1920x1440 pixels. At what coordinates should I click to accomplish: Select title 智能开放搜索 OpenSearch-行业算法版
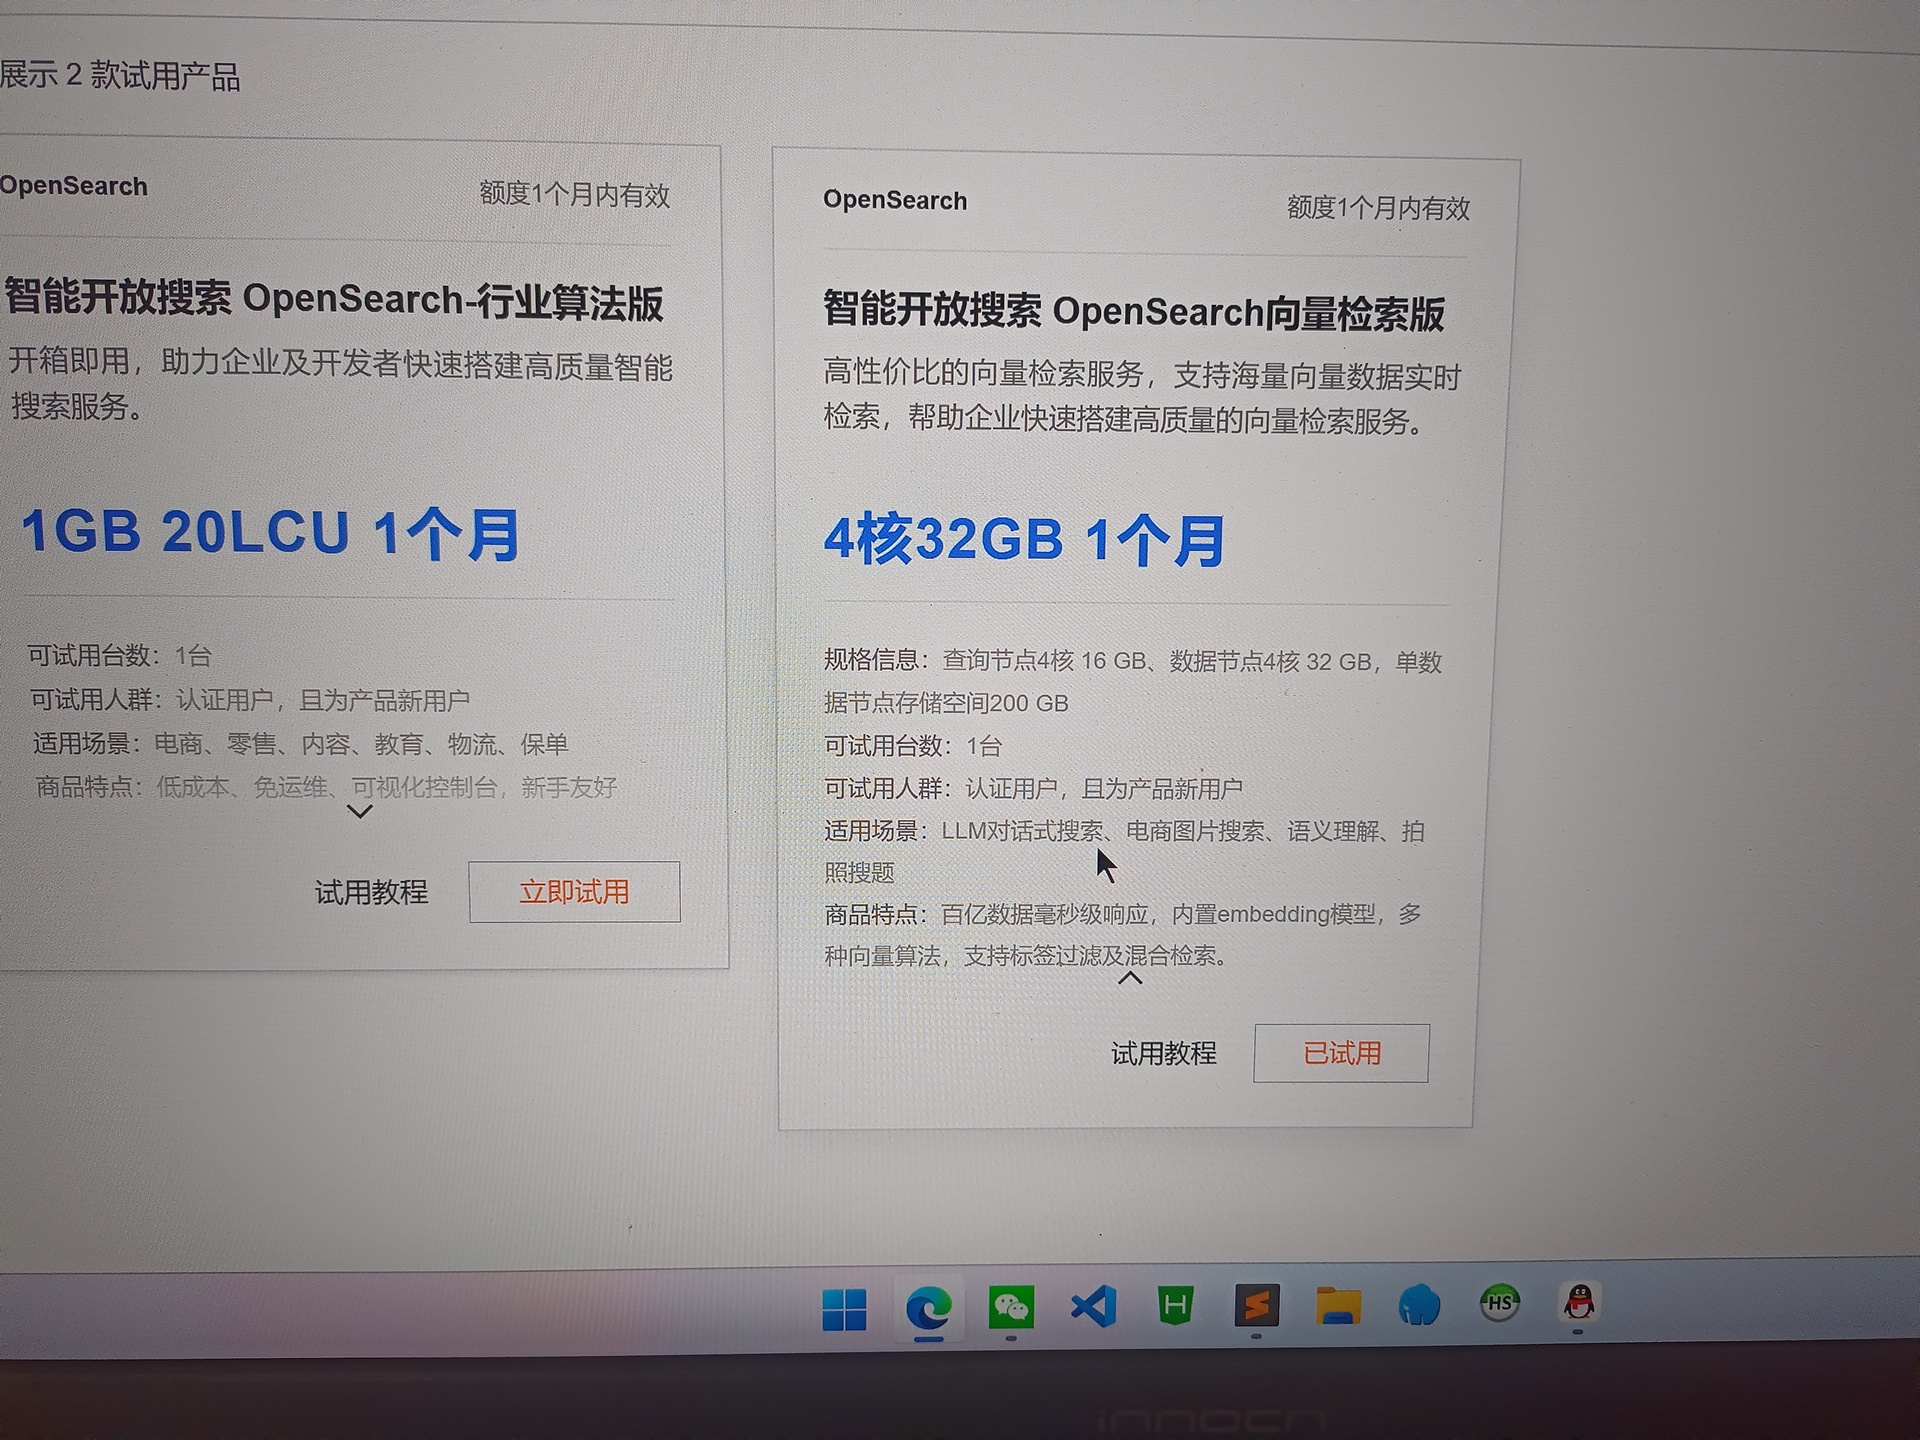pyautogui.click(x=333, y=300)
